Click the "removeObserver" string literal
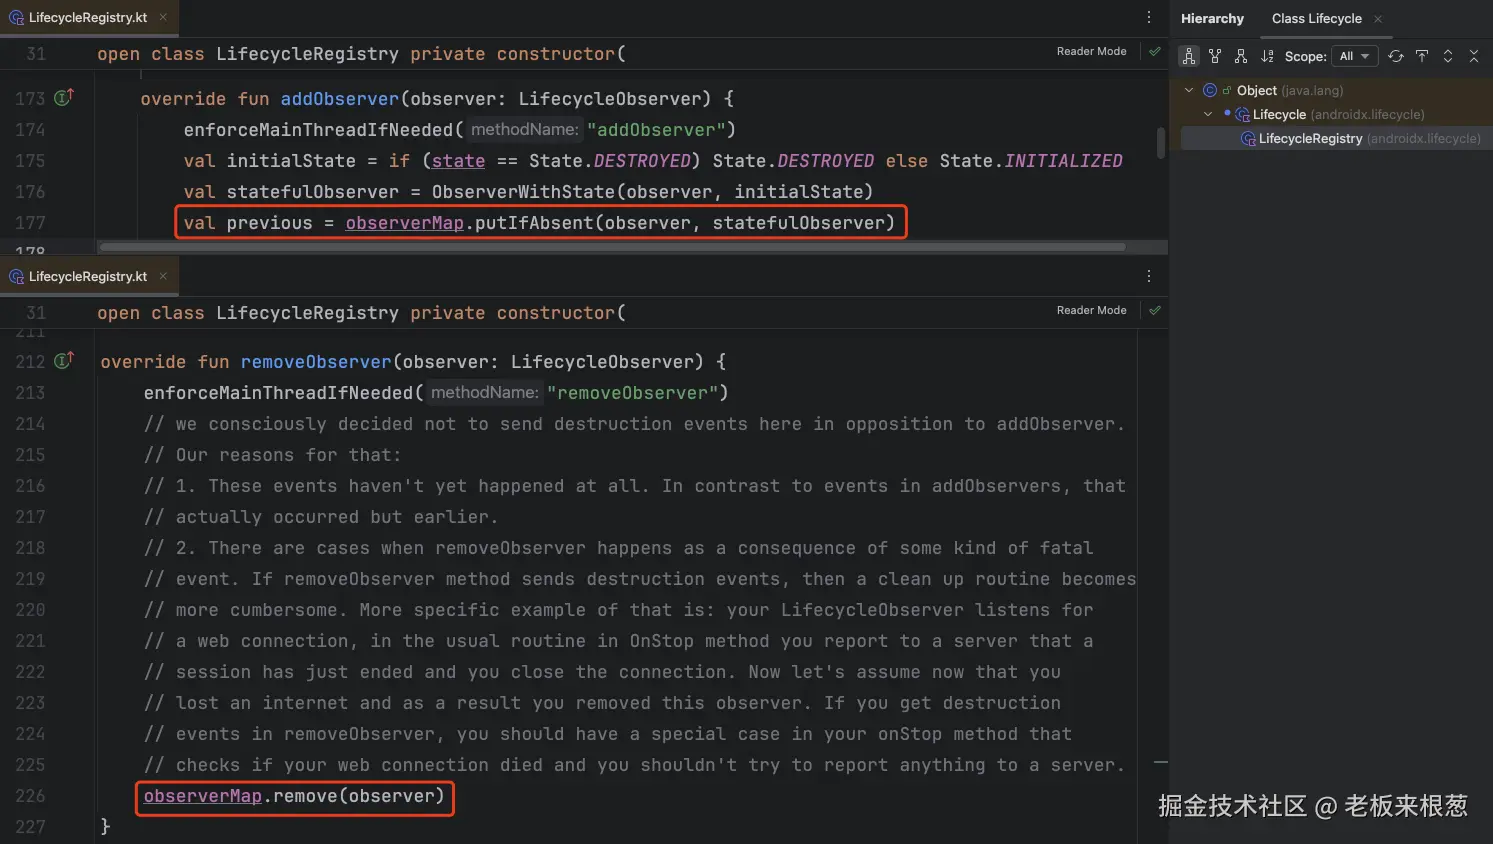This screenshot has height=844, width=1493. [632, 392]
